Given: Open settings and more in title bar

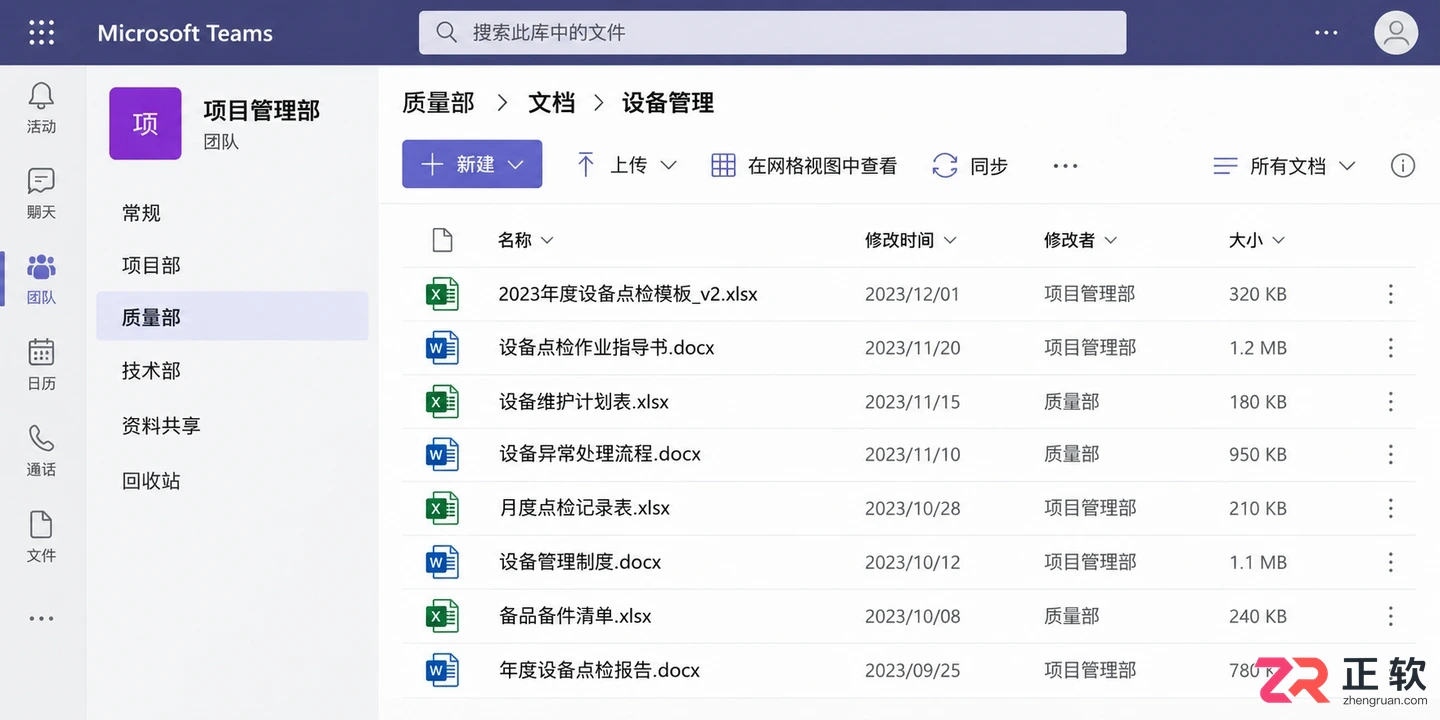Looking at the screenshot, I should click(x=1326, y=33).
